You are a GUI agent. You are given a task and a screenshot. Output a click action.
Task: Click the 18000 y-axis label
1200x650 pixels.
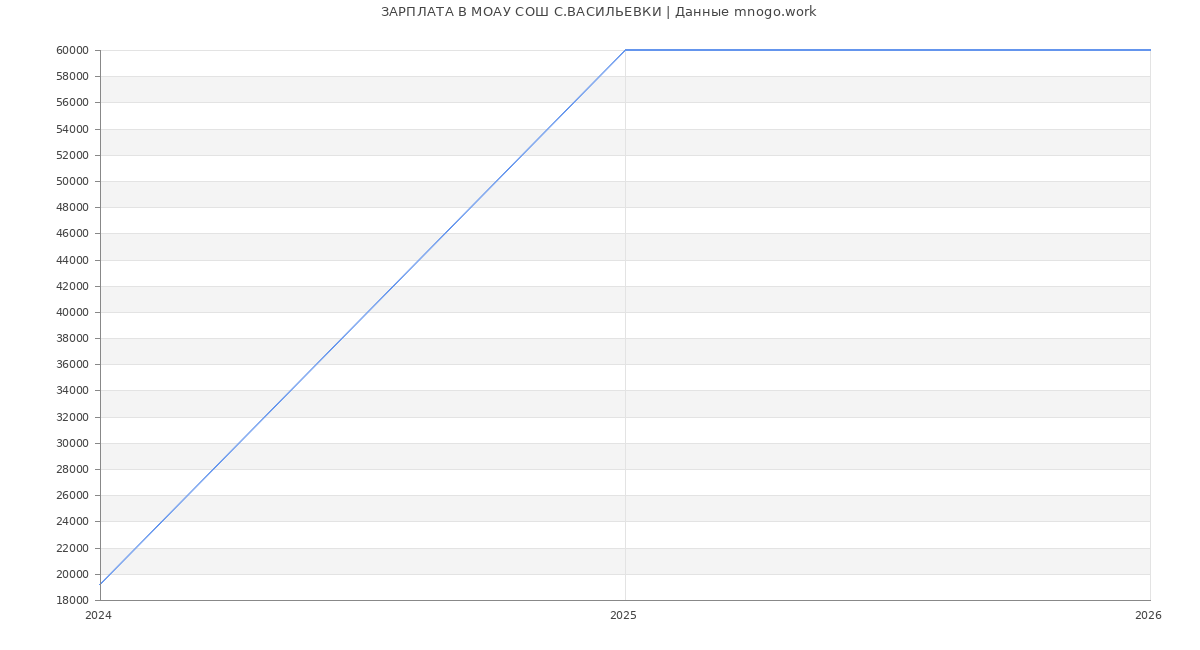pos(72,601)
